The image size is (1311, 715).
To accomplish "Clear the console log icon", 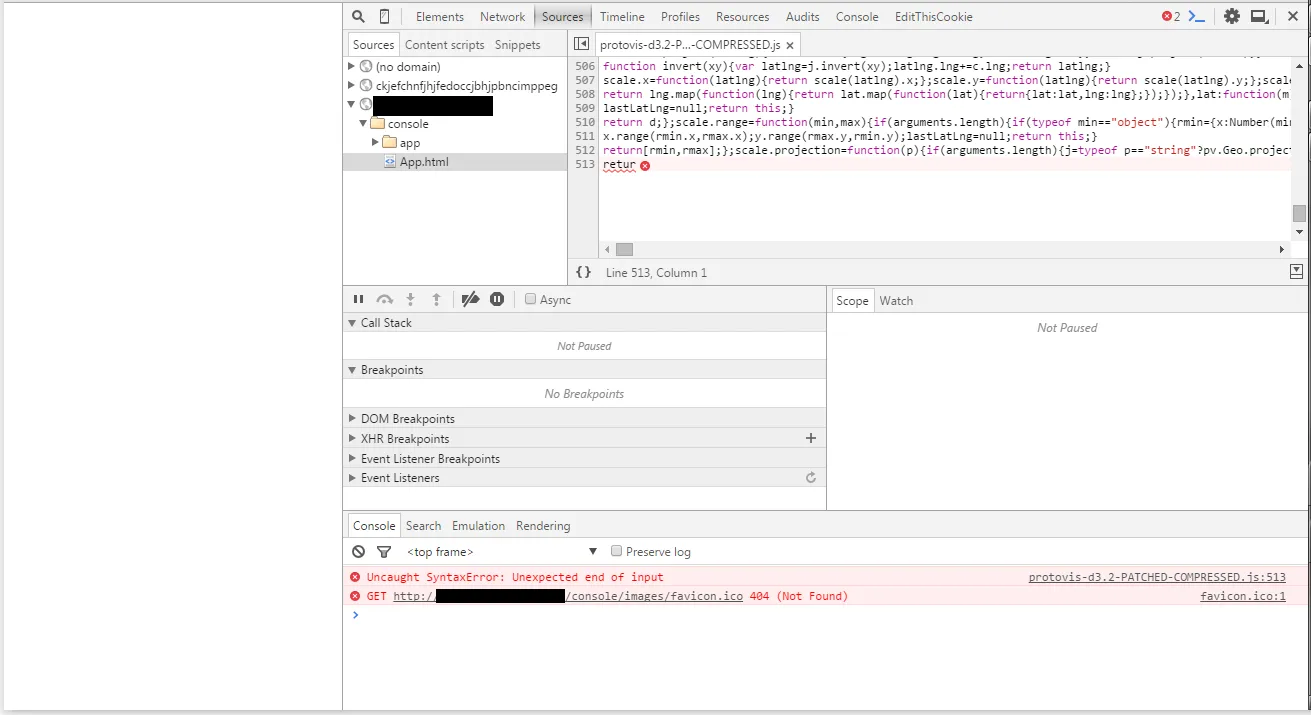I will pyautogui.click(x=358, y=551).
